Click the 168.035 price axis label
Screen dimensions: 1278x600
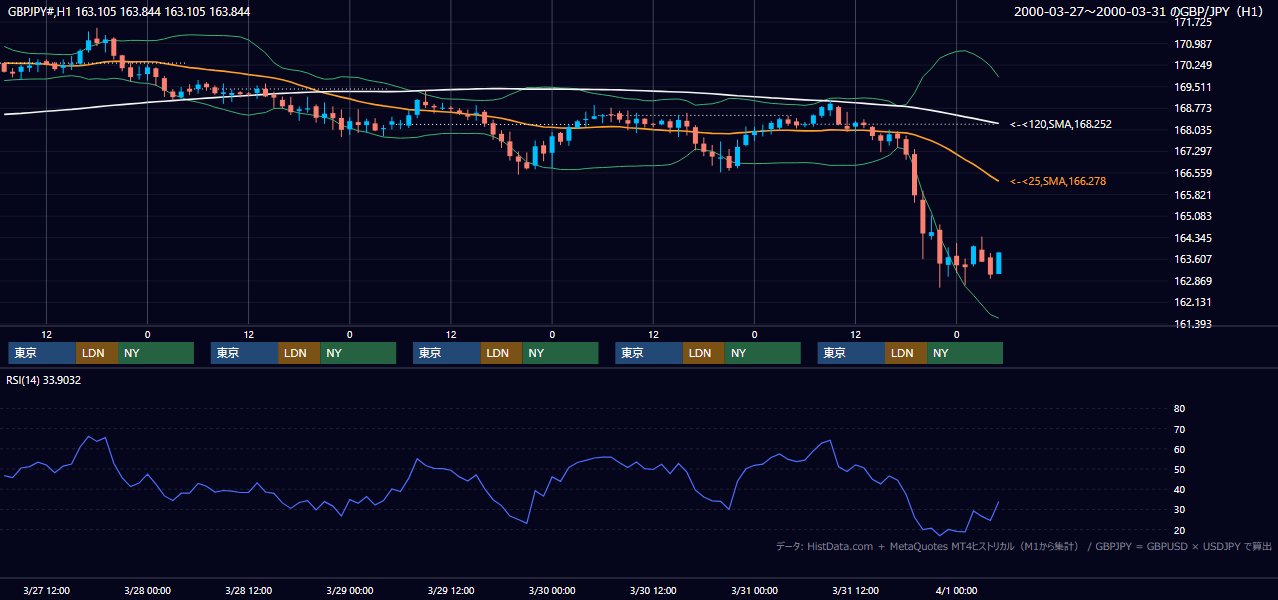click(1193, 130)
